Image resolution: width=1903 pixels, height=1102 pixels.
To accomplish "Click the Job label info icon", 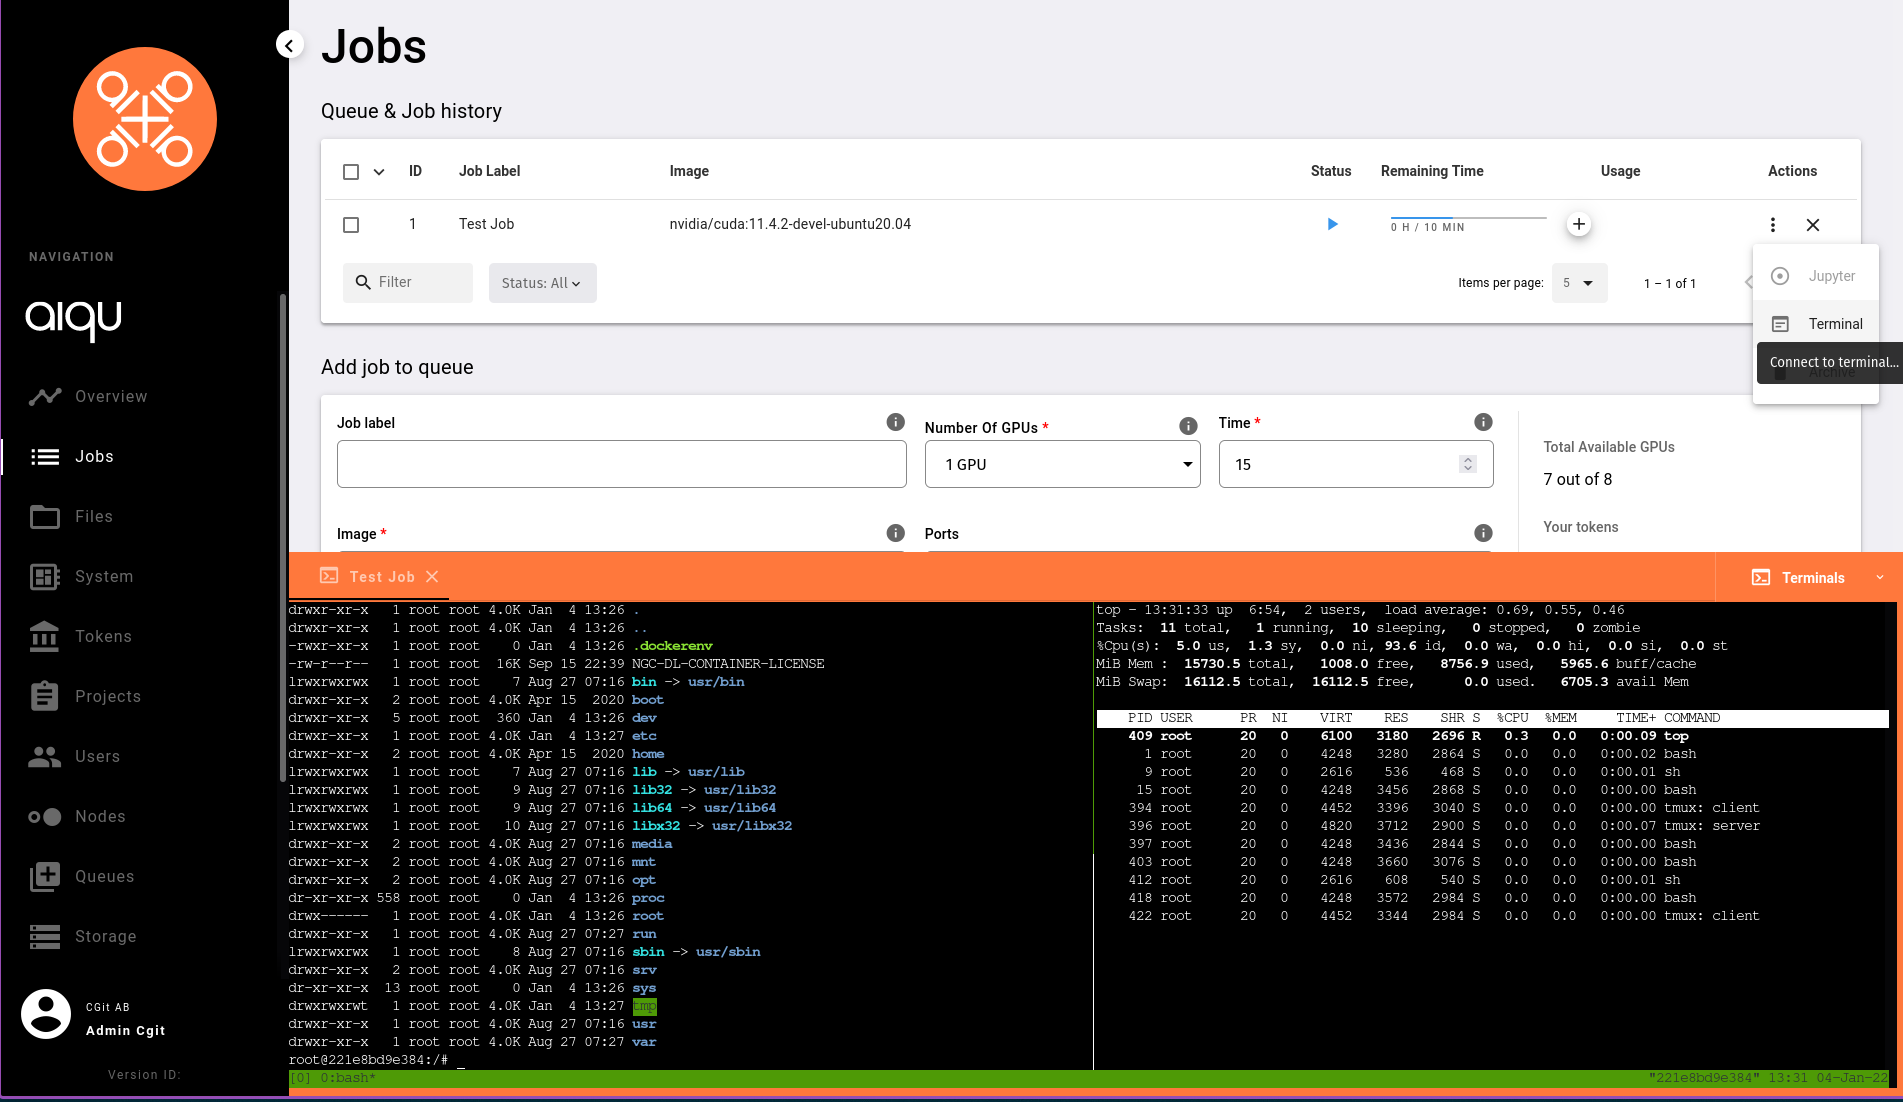I will tap(895, 422).
